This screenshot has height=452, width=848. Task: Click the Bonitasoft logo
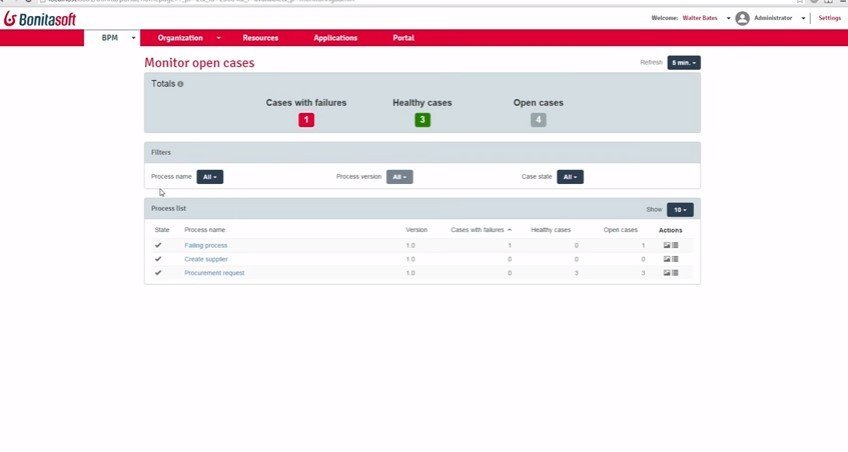41,18
